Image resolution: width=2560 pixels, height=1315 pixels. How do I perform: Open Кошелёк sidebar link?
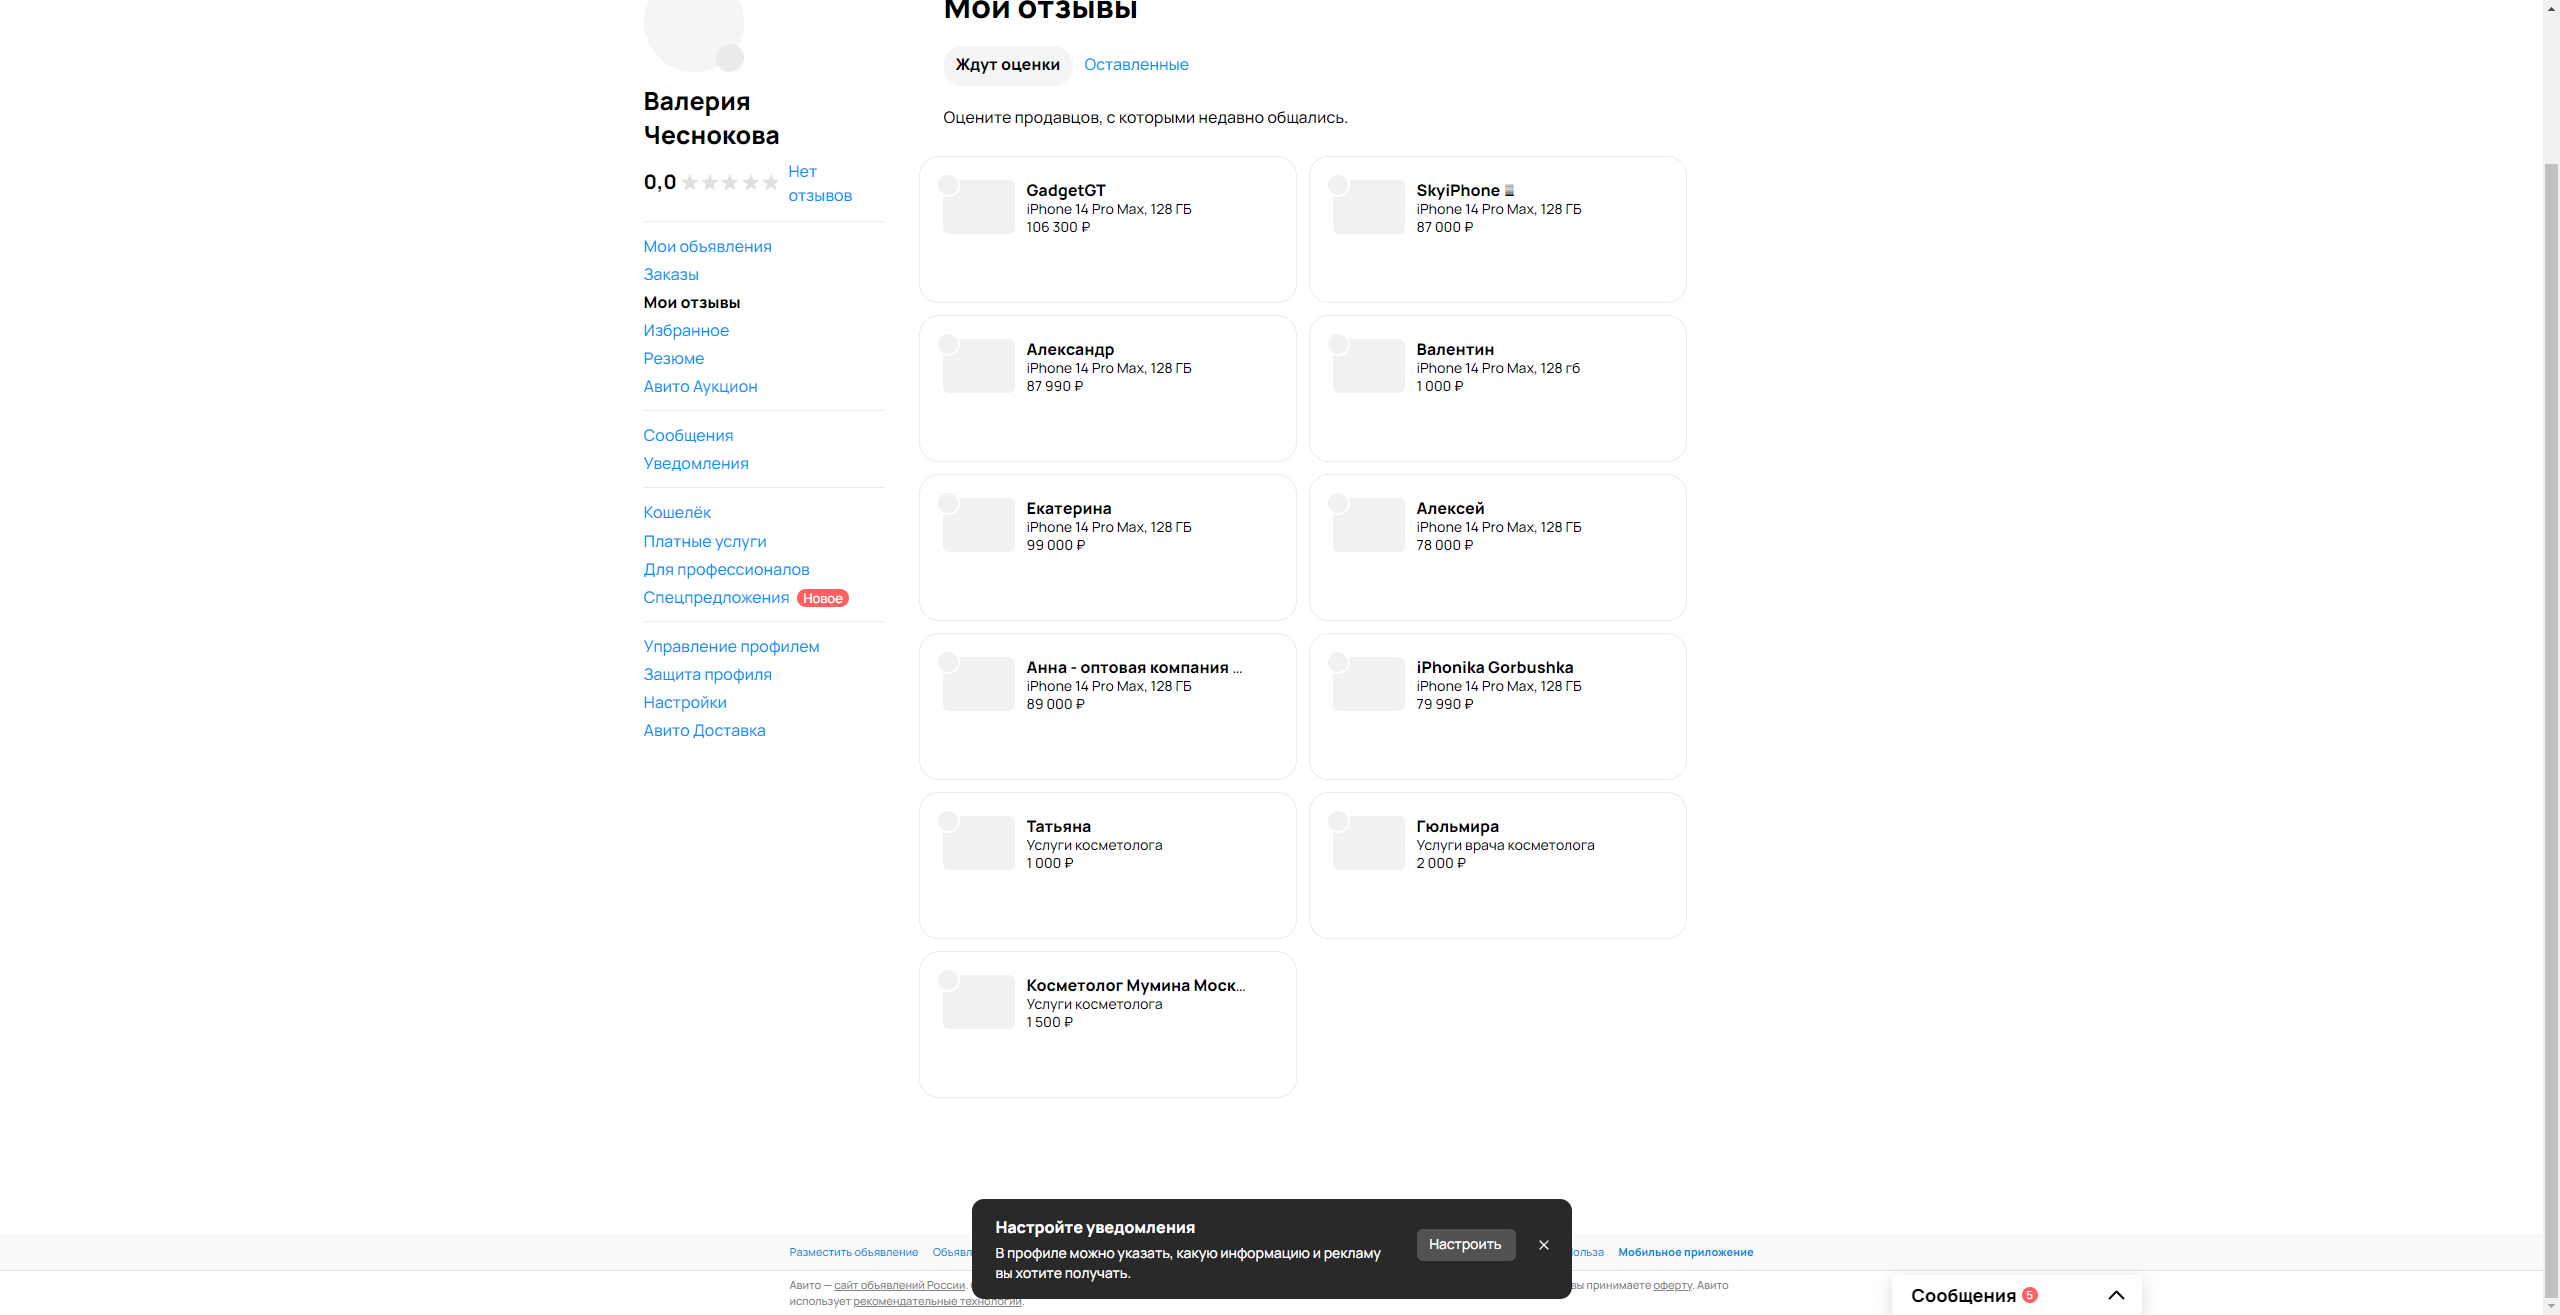coord(677,513)
